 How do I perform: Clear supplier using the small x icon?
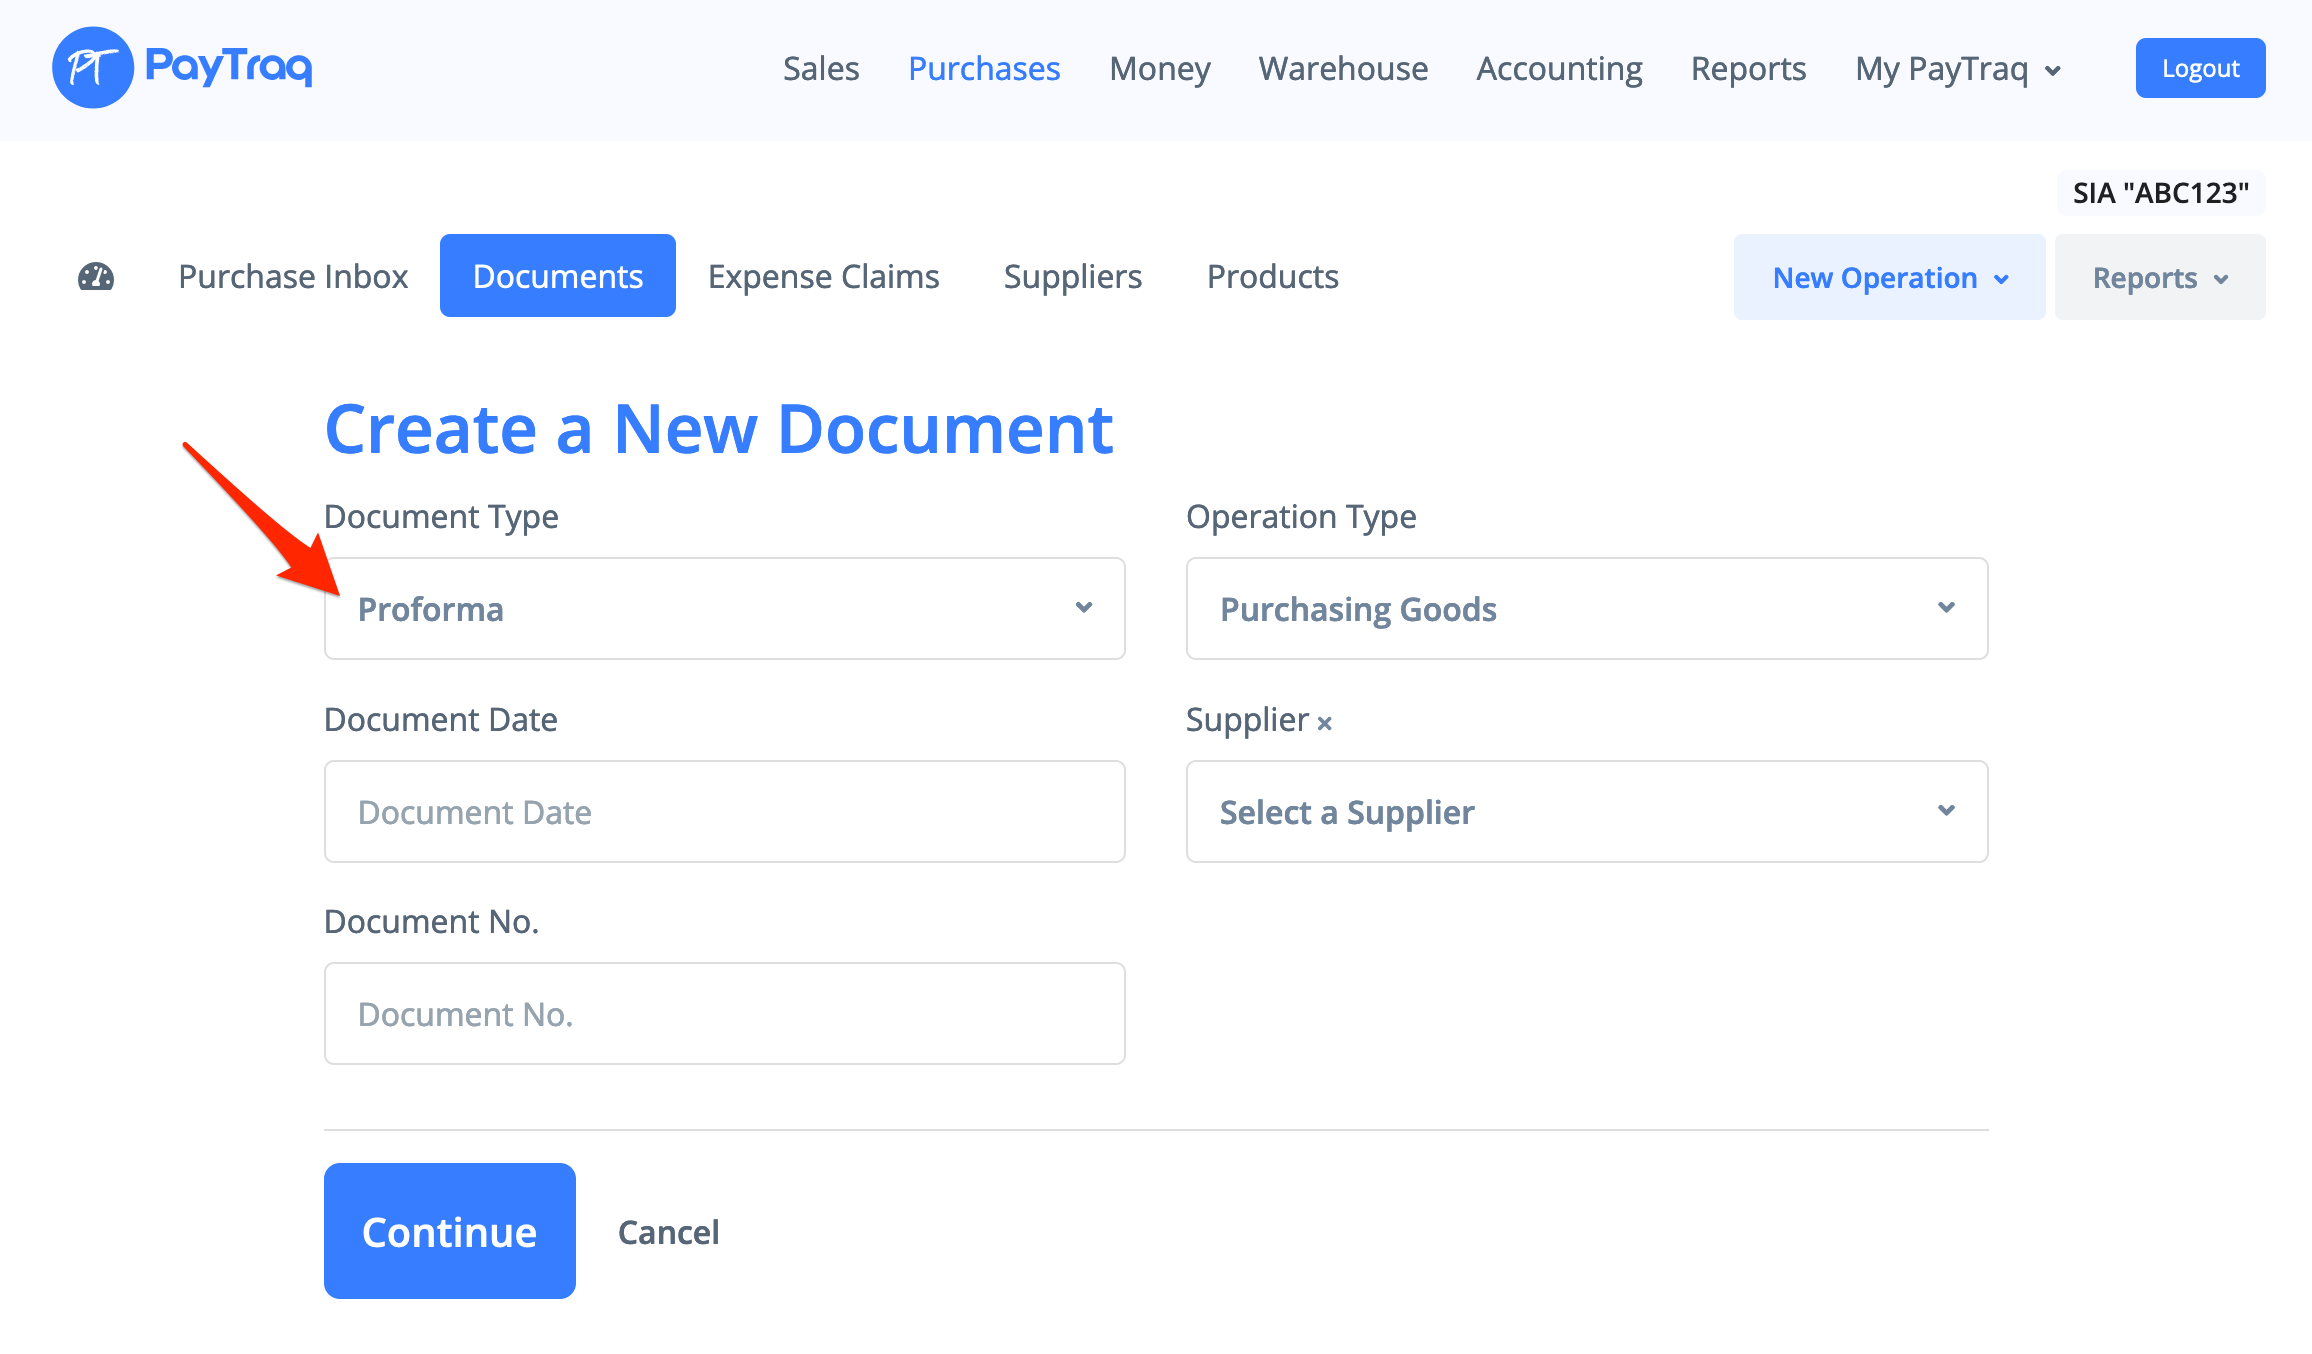[x=1324, y=723]
